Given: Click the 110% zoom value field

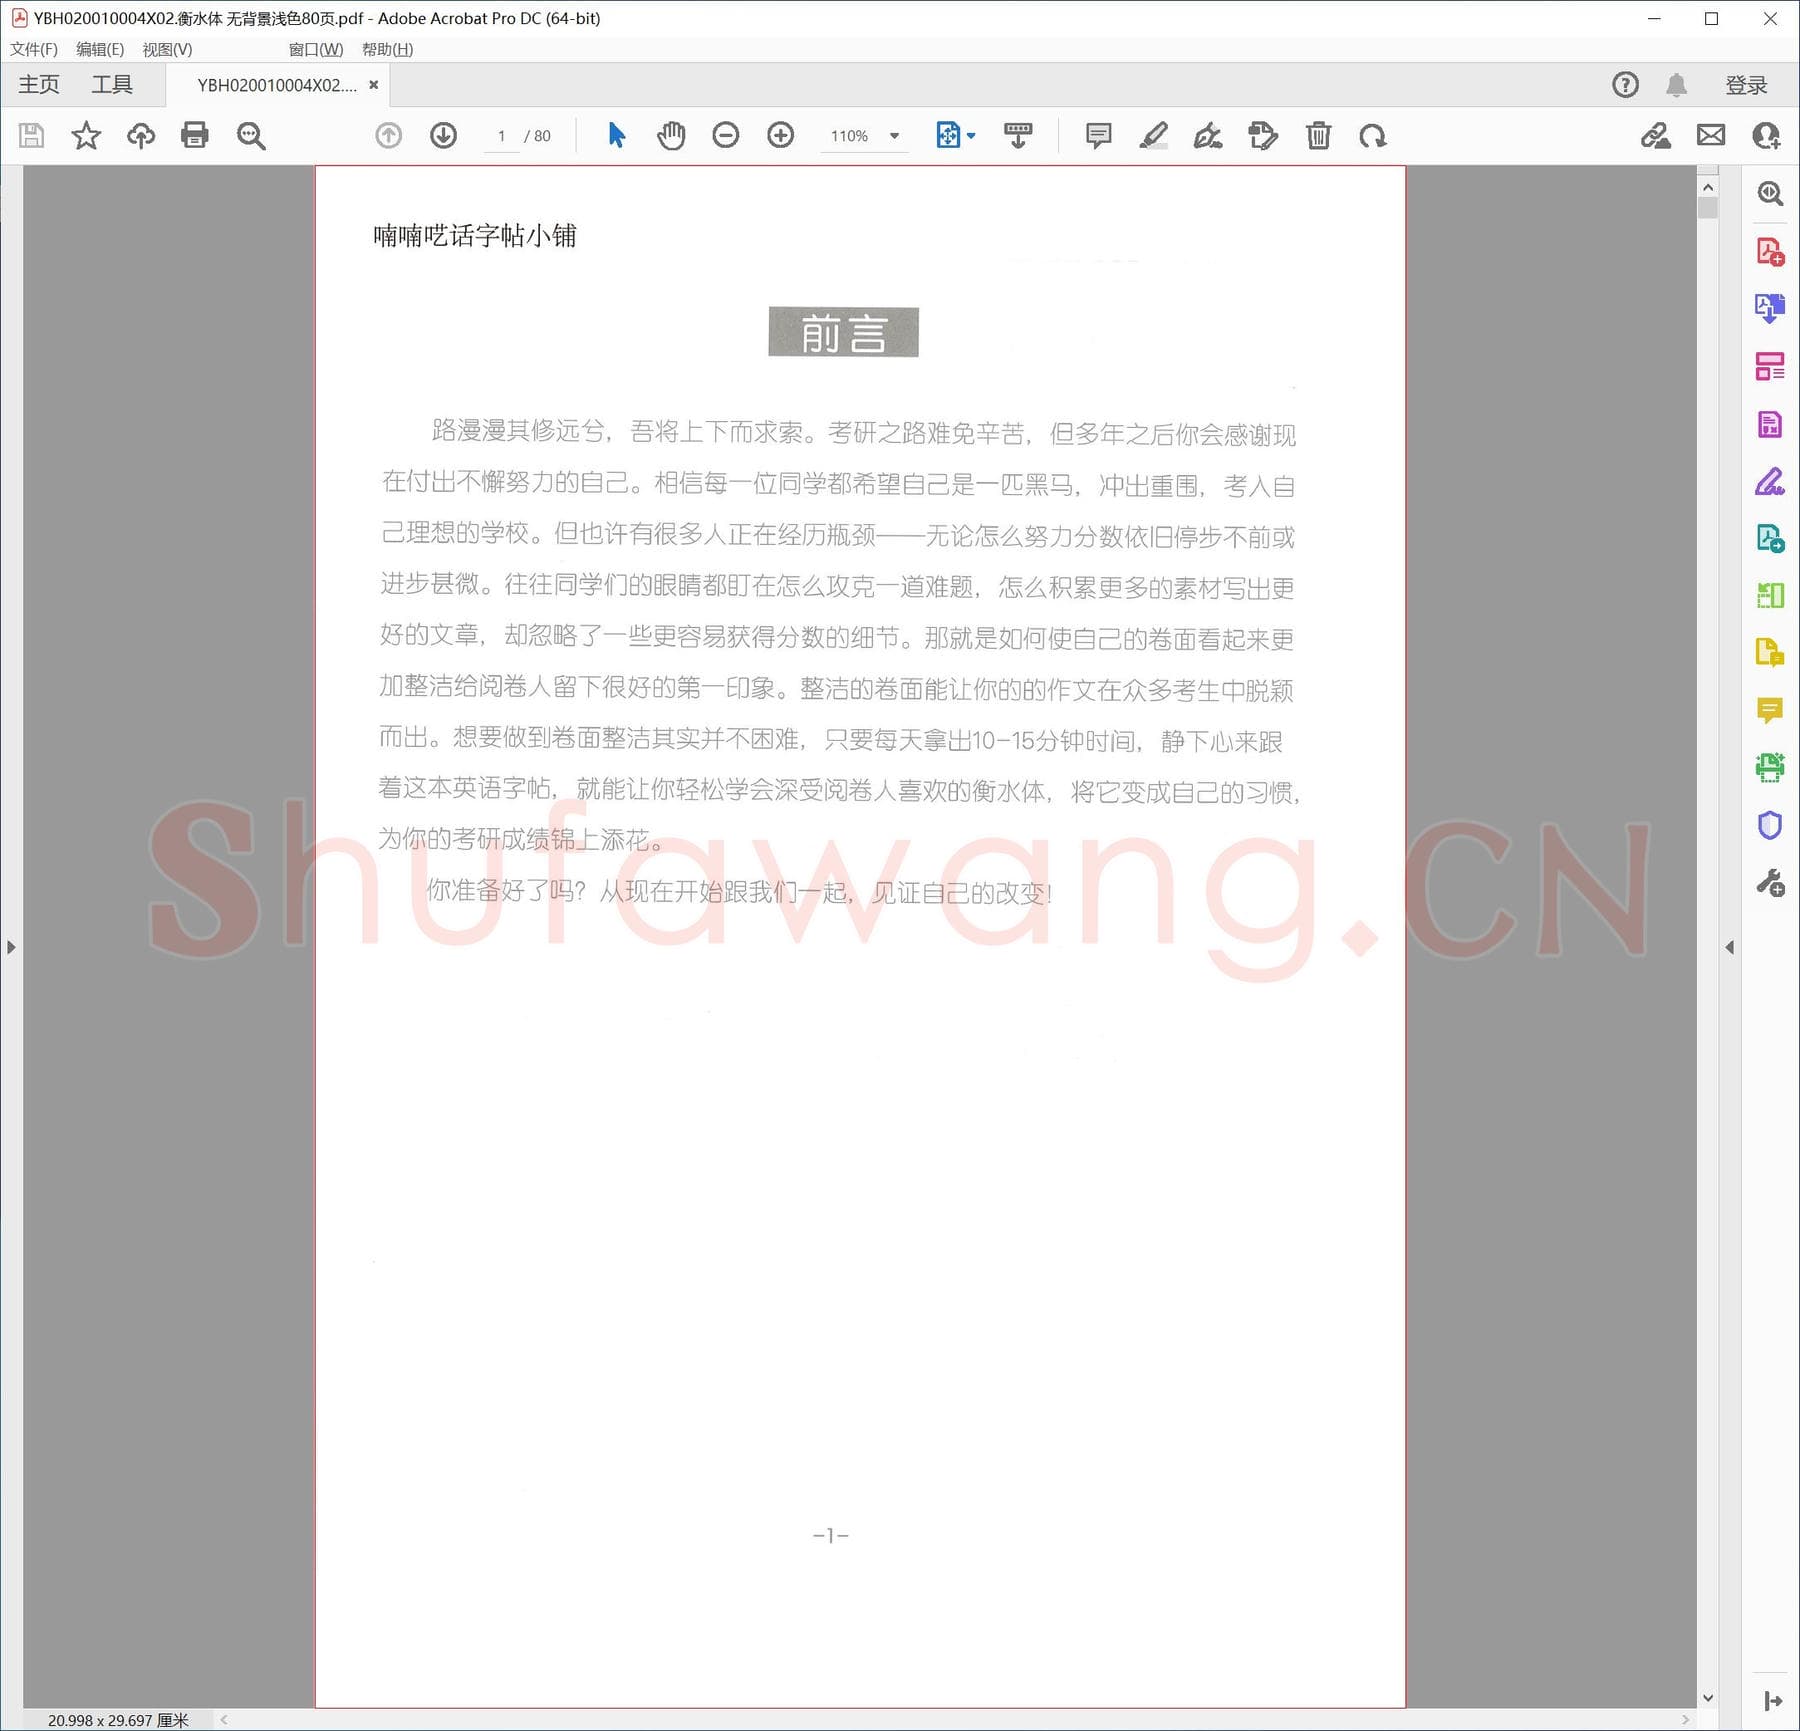Looking at the screenshot, I should [849, 136].
